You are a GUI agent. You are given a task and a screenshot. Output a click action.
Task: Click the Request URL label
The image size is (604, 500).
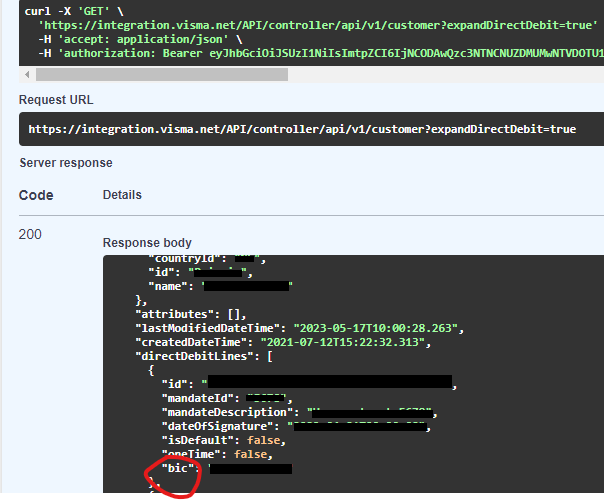pos(56,100)
